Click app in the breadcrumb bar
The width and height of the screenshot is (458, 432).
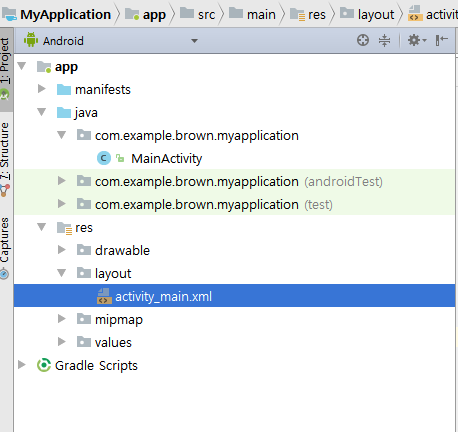point(145,15)
